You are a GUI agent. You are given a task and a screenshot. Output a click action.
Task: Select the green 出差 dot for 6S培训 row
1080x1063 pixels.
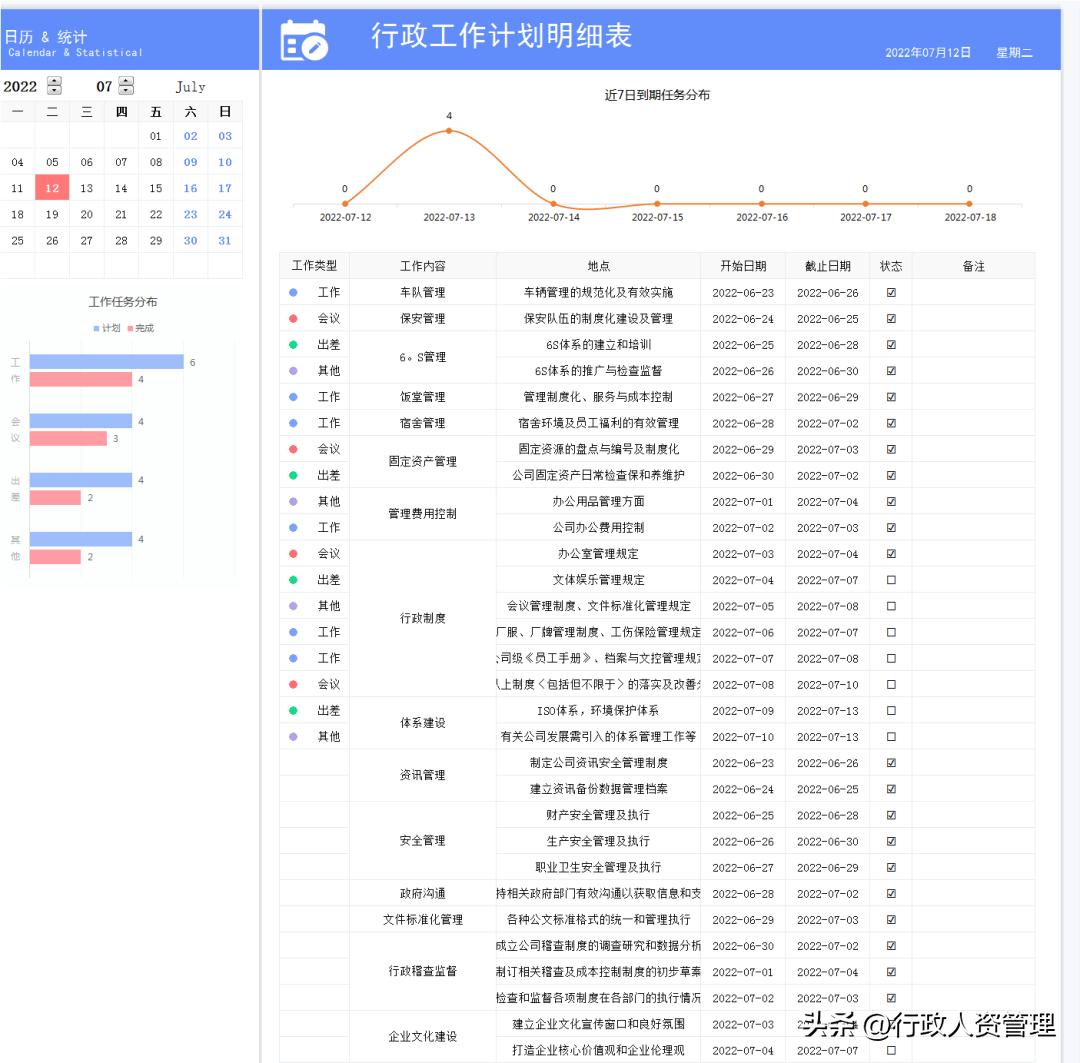(x=291, y=344)
